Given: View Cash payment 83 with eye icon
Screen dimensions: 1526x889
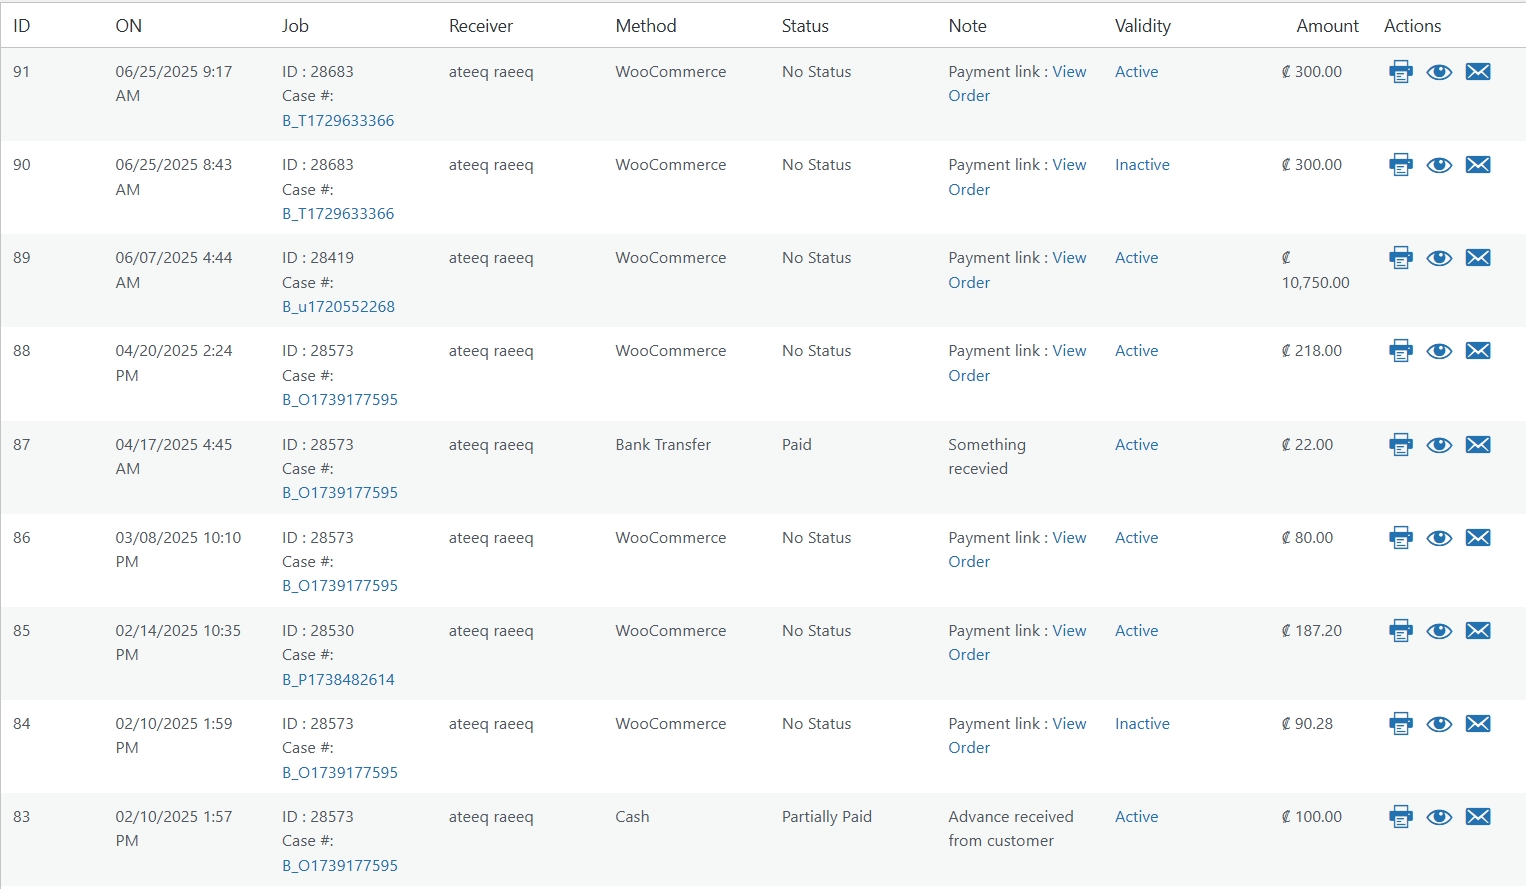Looking at the screenshot, I should (1439, 817).
